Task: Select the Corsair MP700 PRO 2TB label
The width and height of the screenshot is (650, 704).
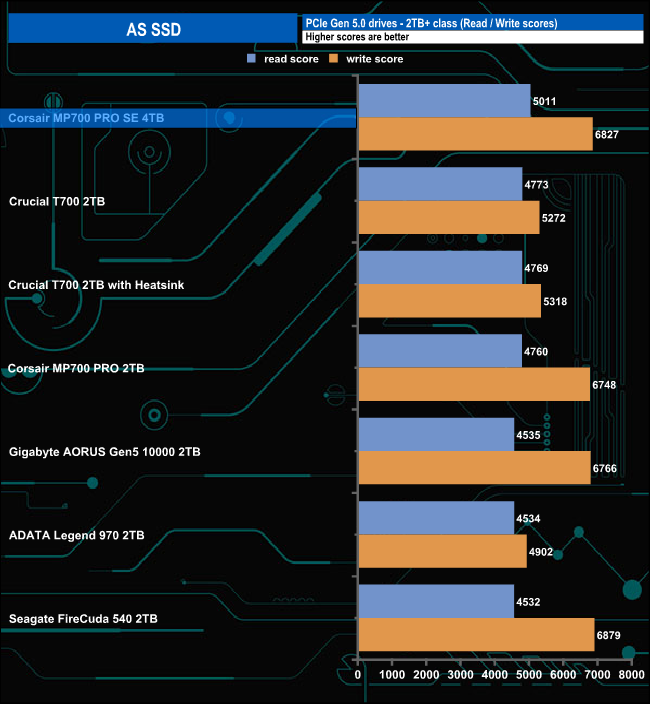Action: coord(76,369)
